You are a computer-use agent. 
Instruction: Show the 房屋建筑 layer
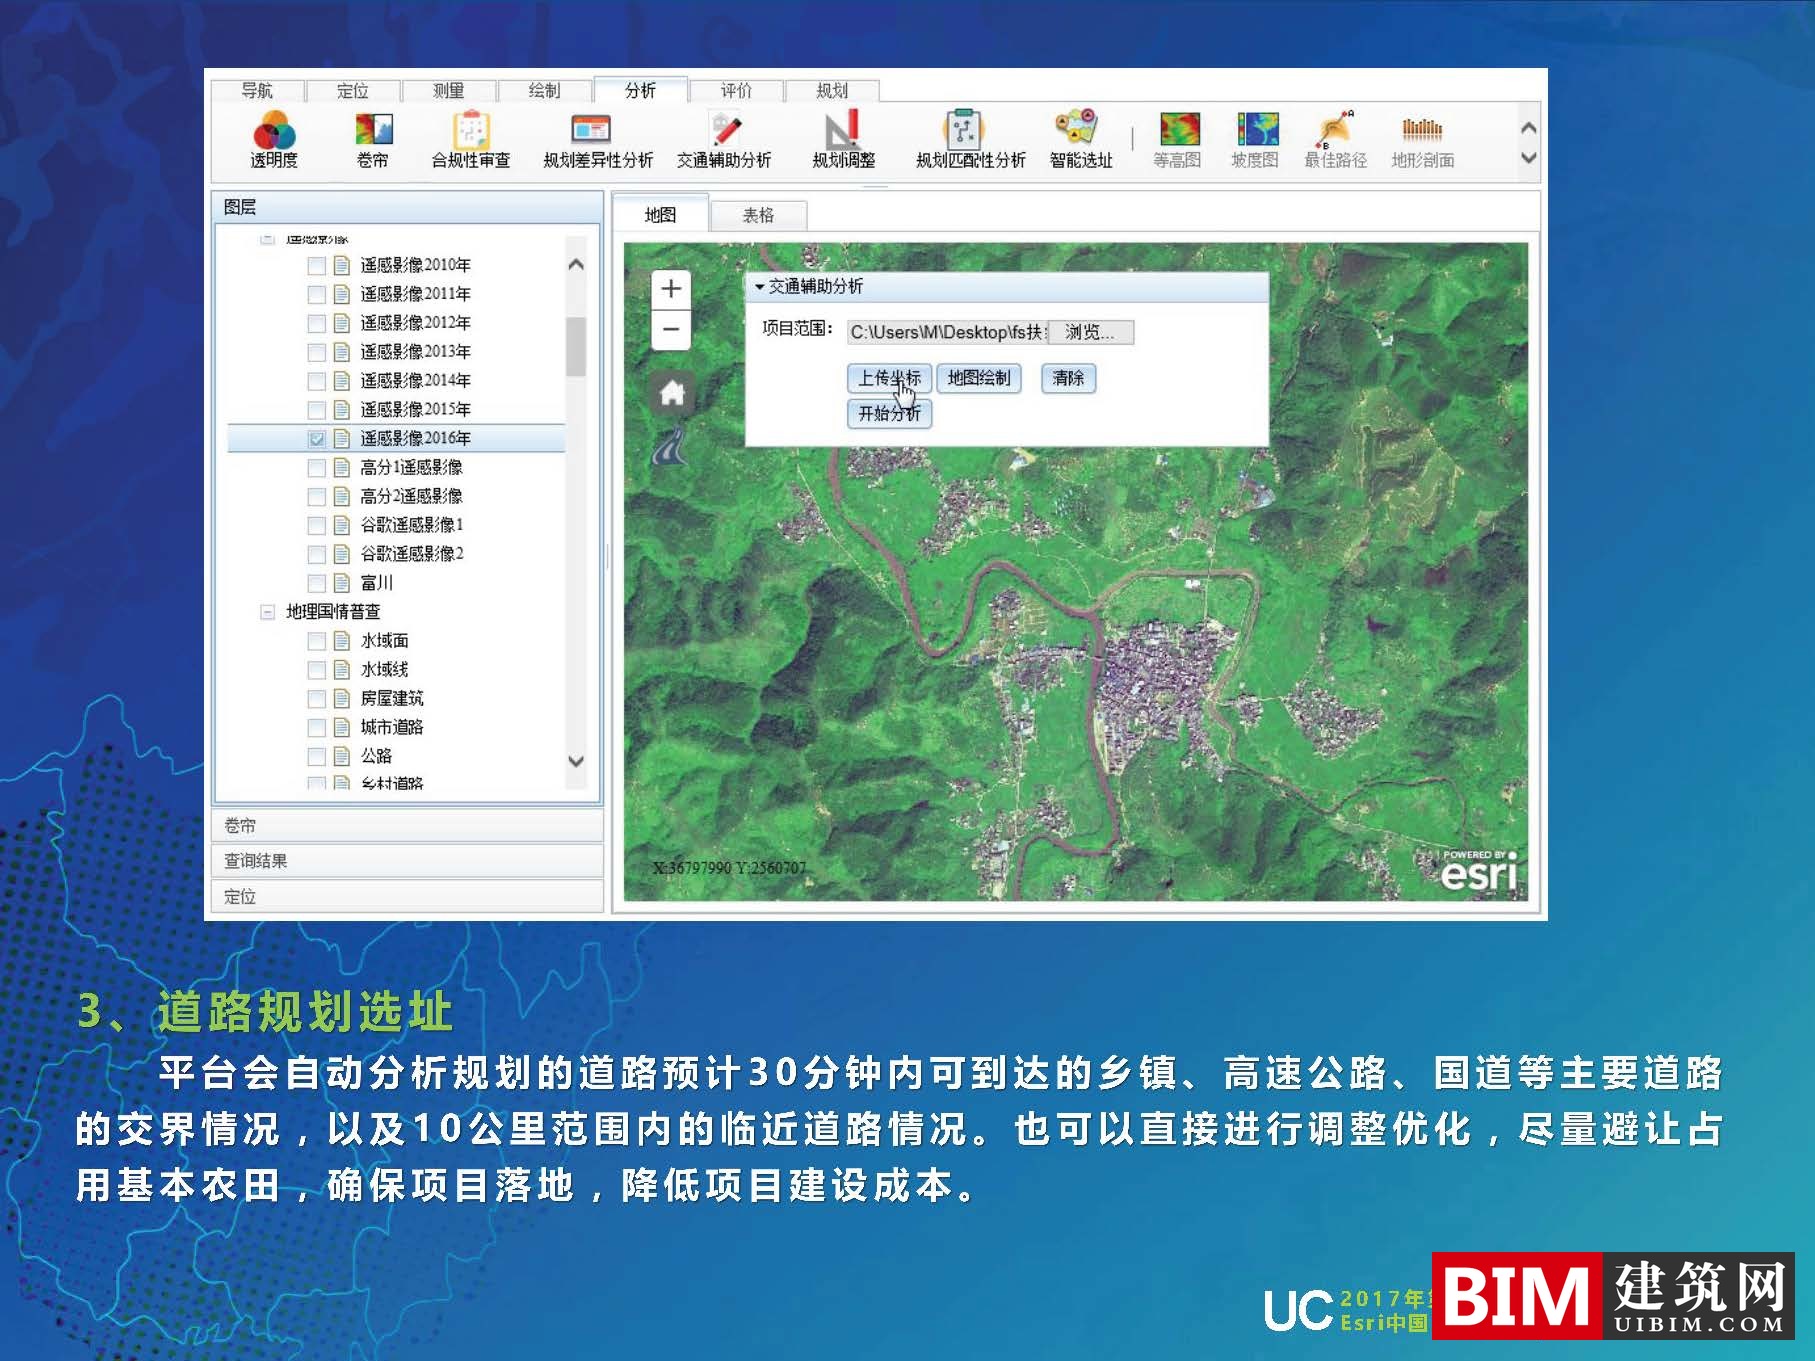tap(316, 699)
